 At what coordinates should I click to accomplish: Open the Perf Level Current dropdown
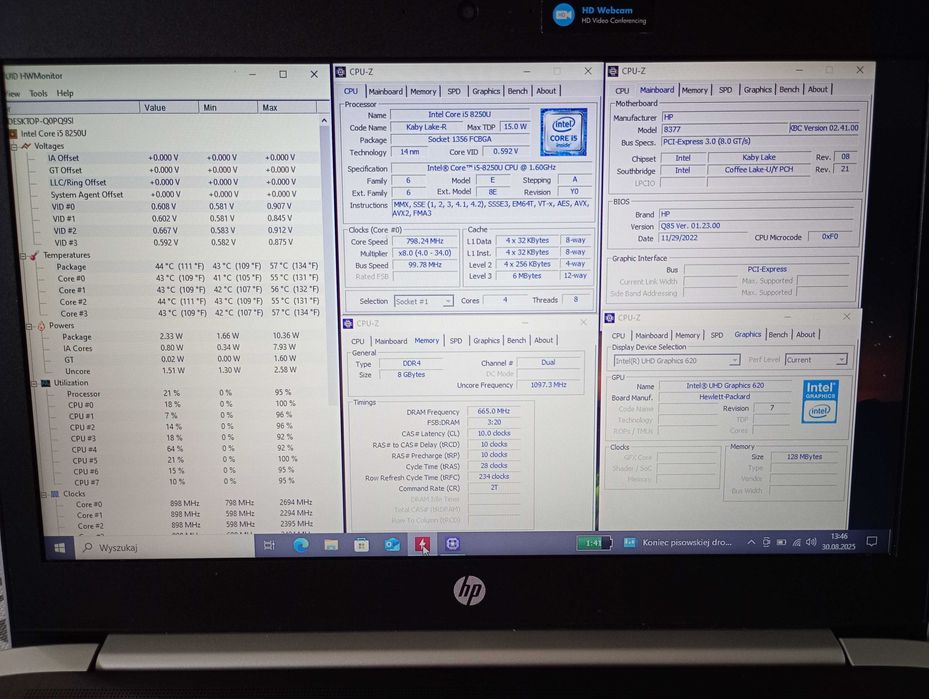pyautogui.click(x=816, y=360)
